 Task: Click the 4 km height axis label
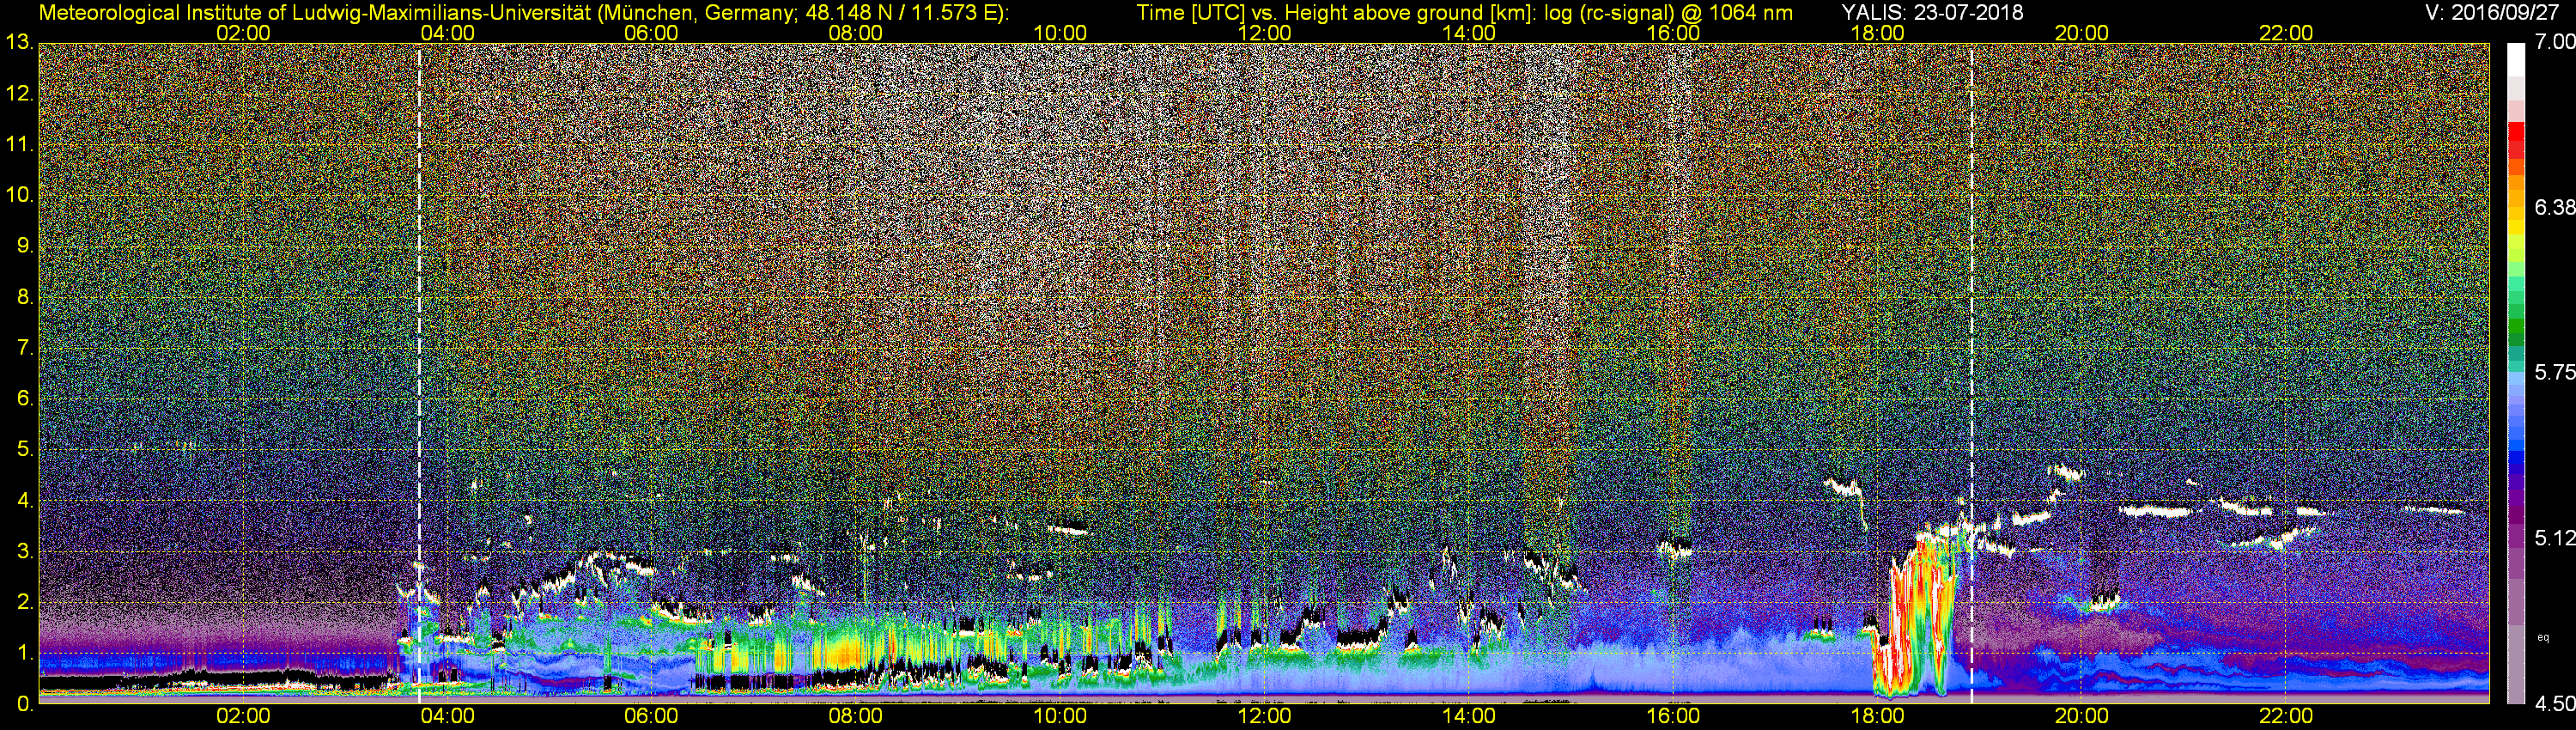point(25,501)
